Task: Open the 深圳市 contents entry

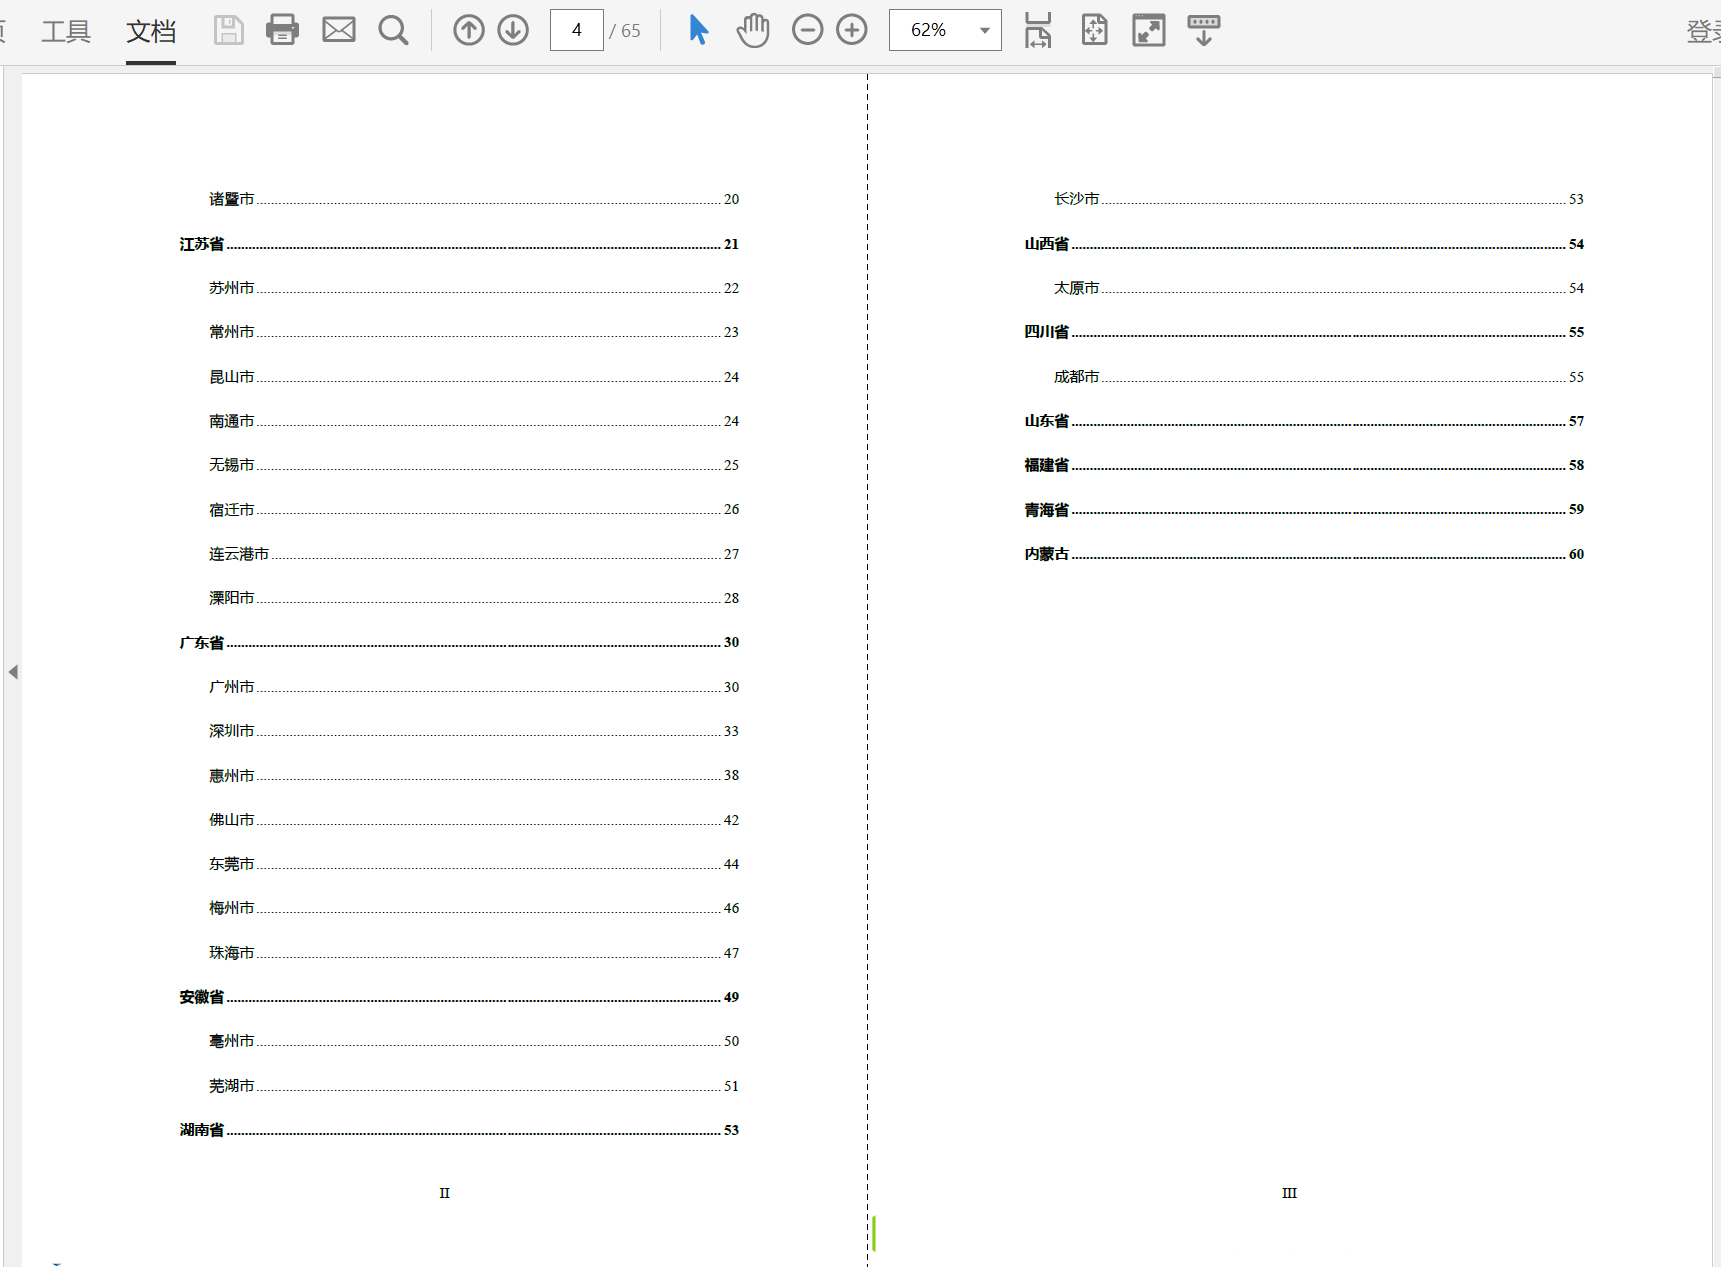Action: point(474,731)
